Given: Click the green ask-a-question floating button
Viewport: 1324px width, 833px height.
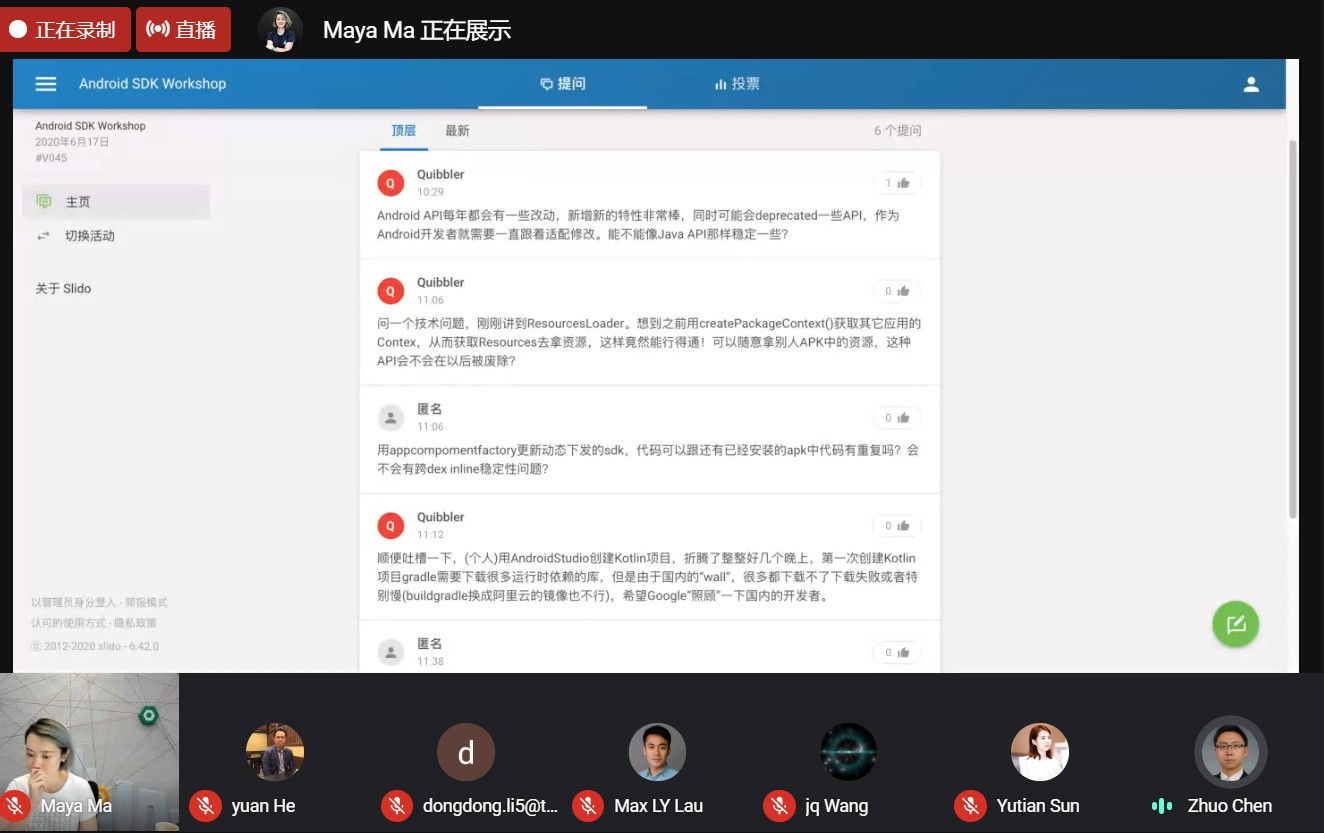Looking at the screenshot, I should (x=1235, y=624).
